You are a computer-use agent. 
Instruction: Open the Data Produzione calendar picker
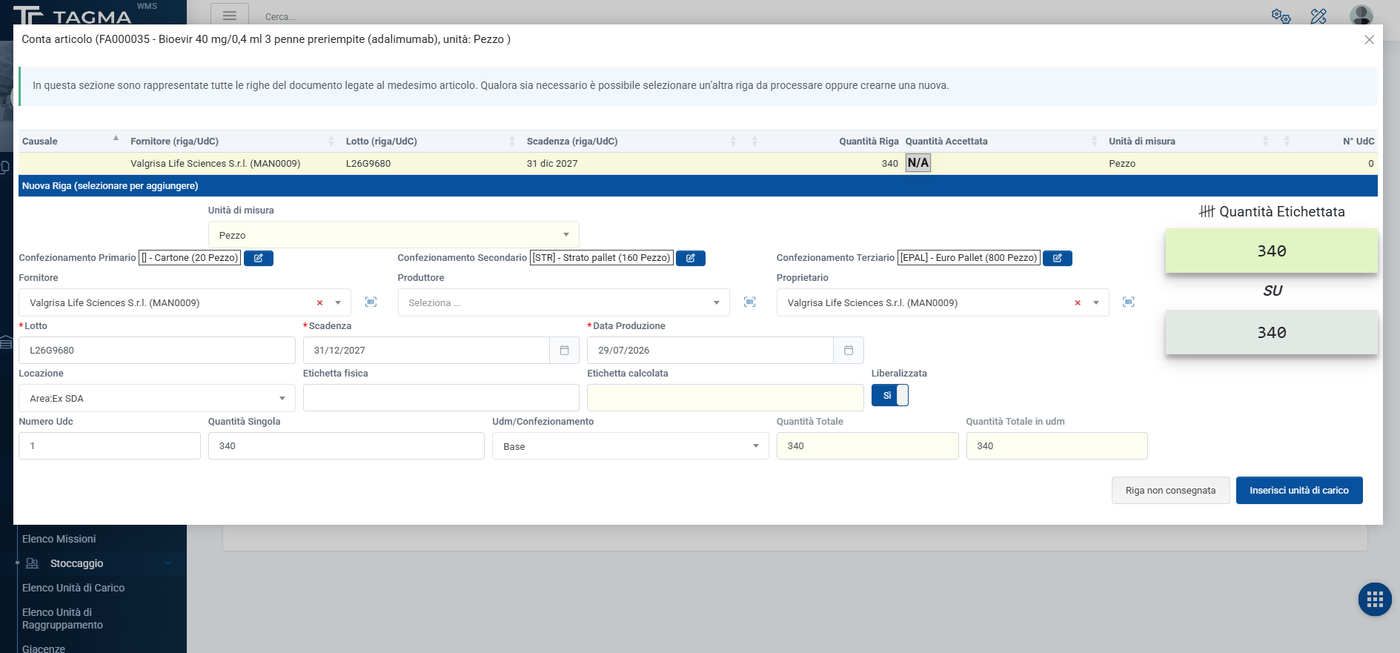[x=848, y=350]
